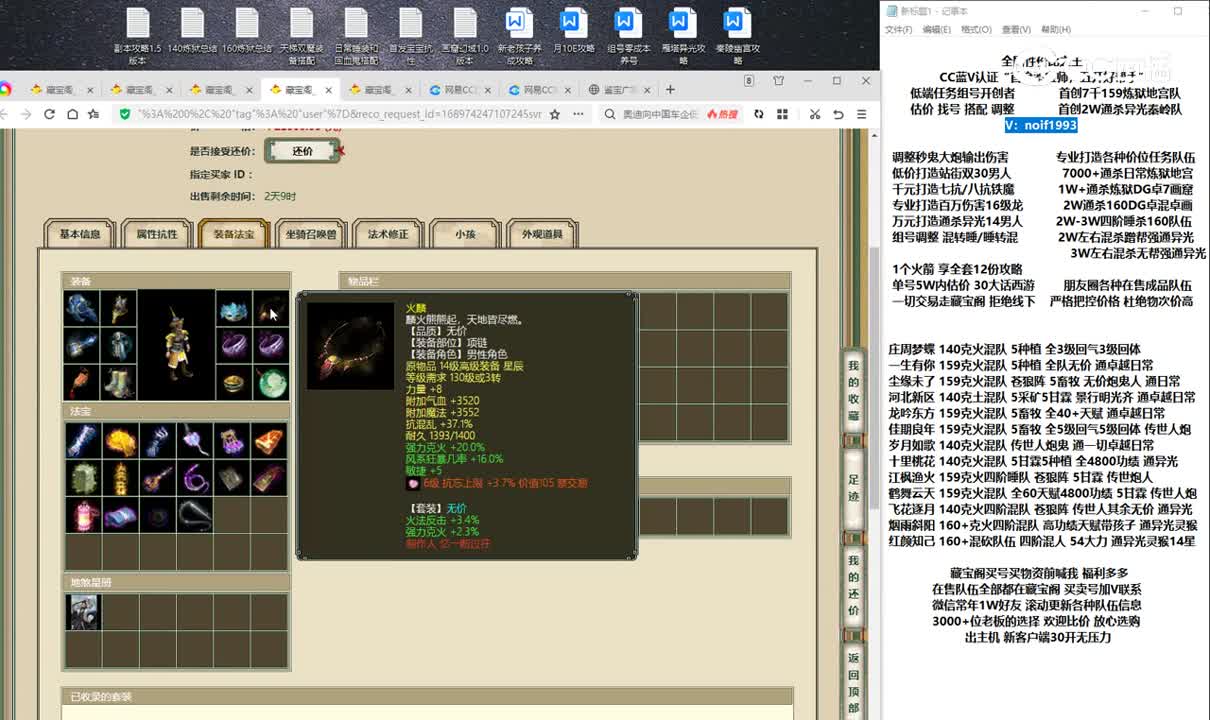Click the green stone tablet treasure
This screenshot has width=1210, height=720.
point(83,478)
